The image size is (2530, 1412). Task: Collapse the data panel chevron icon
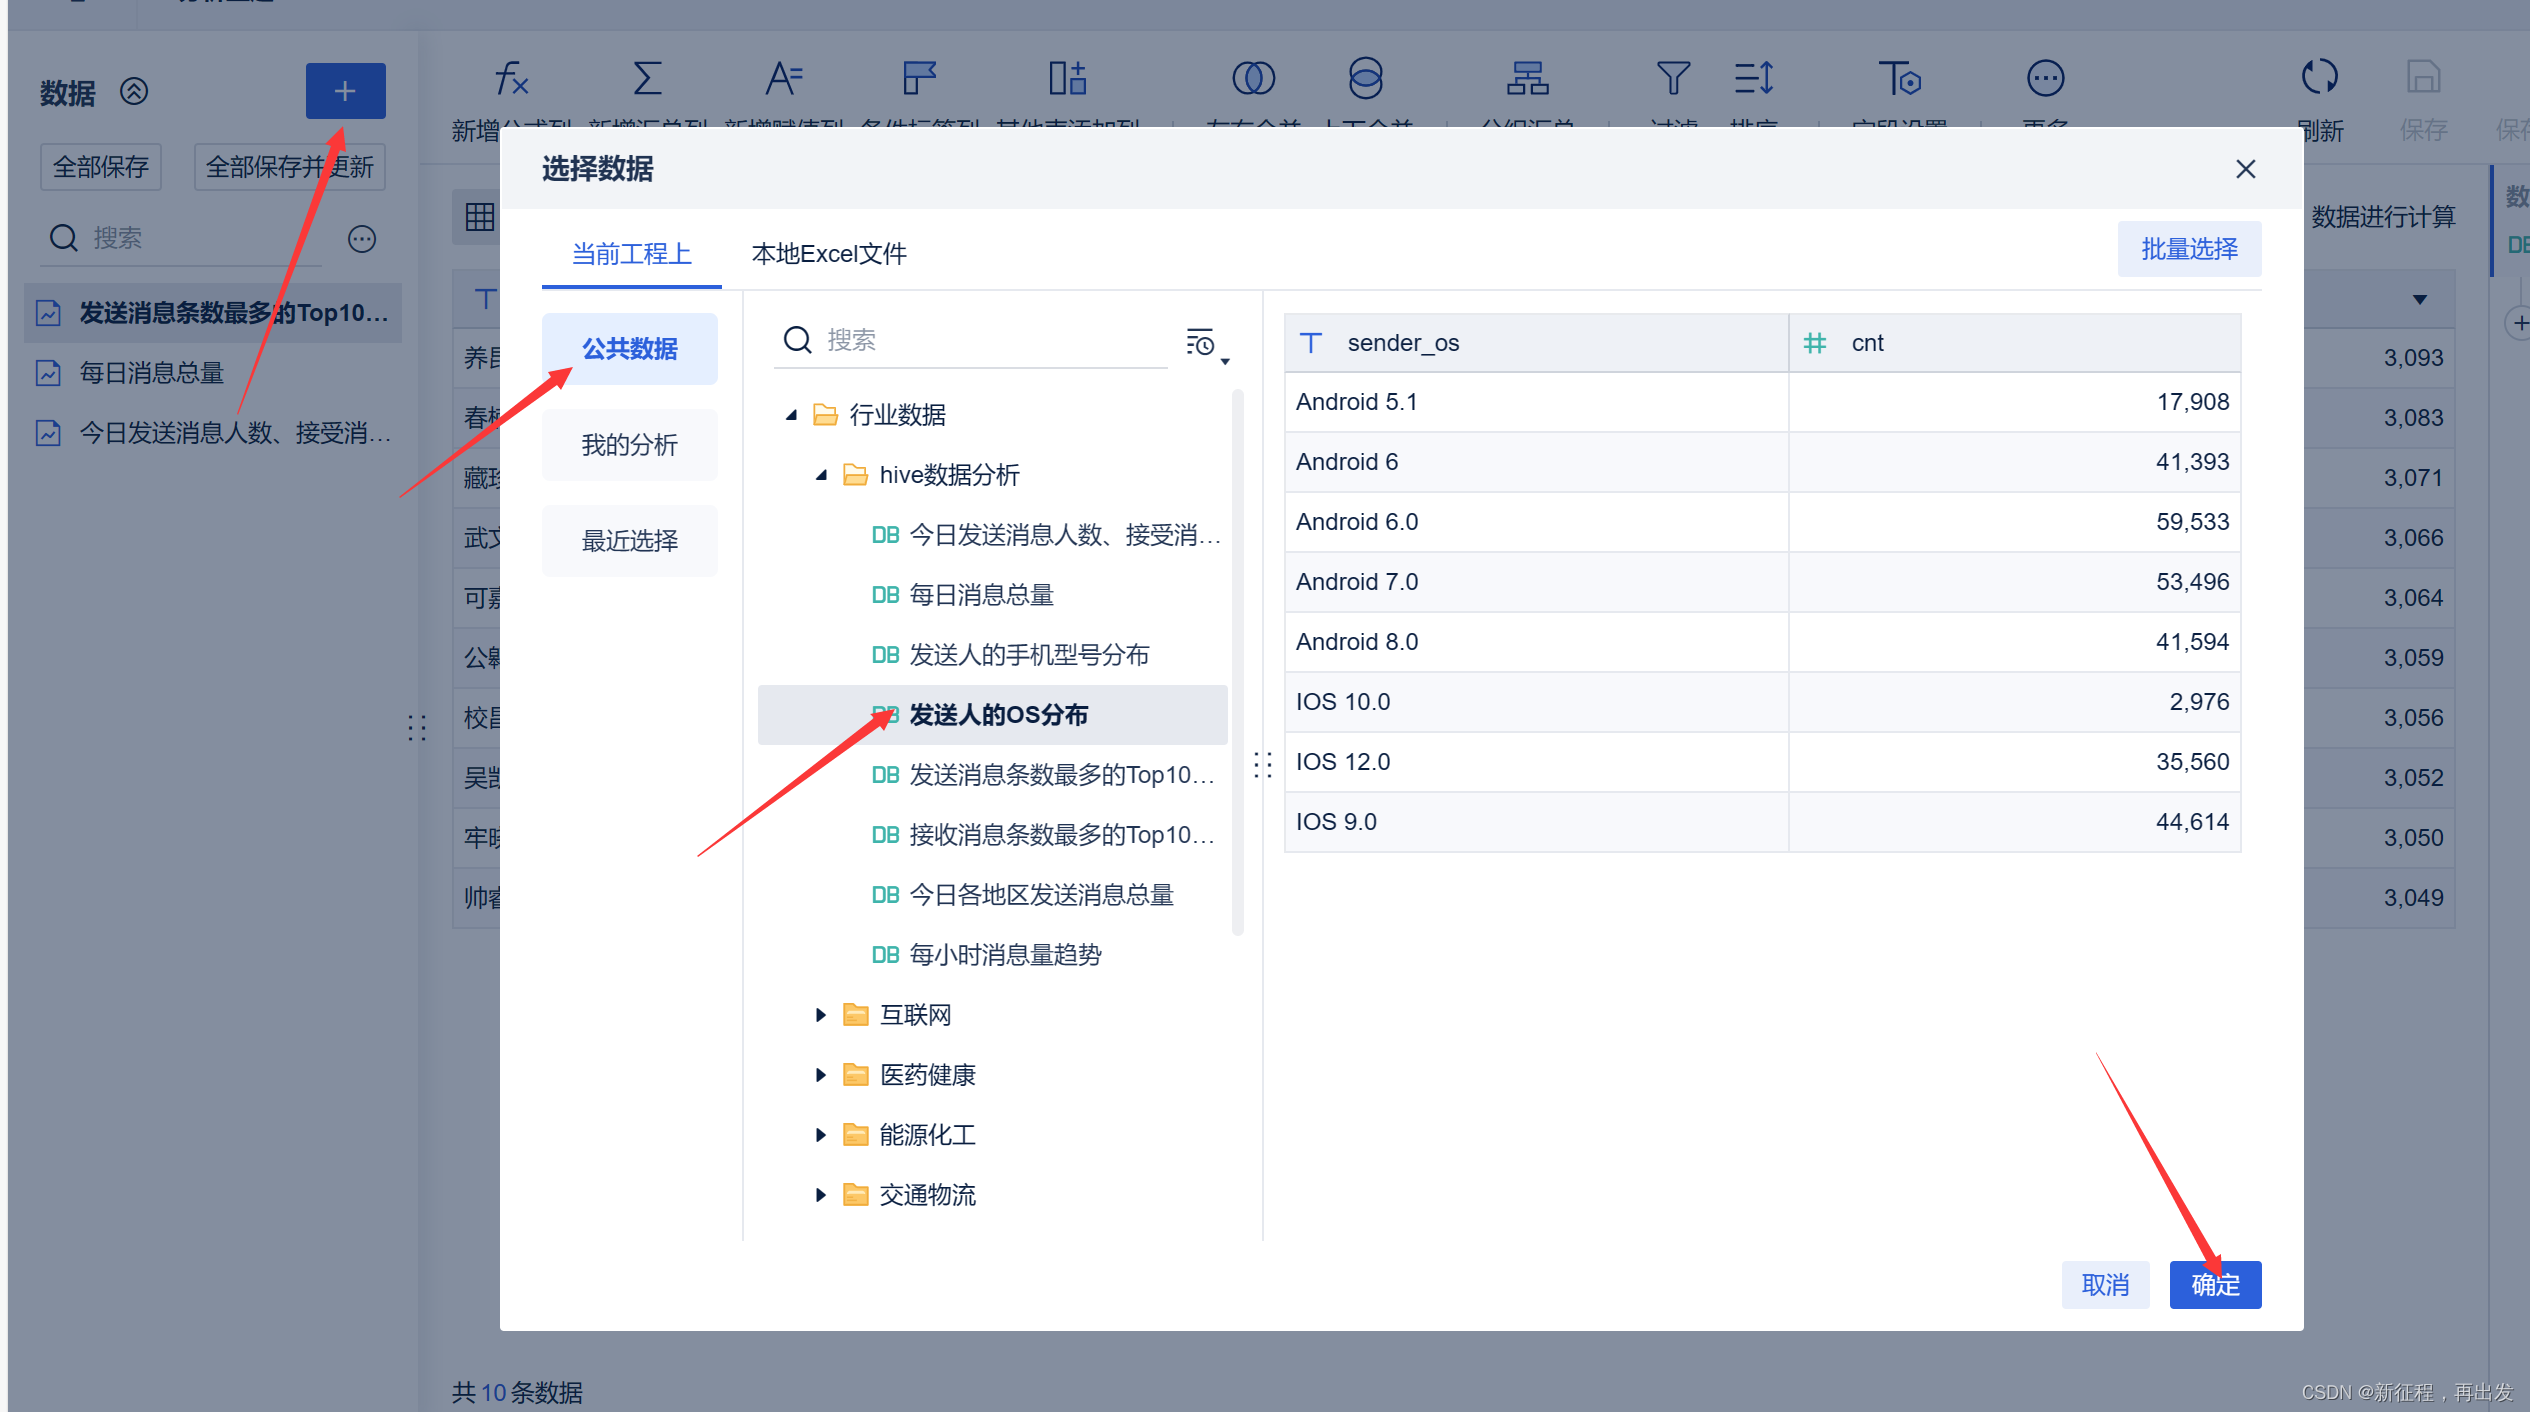click(x=134, y=91)
